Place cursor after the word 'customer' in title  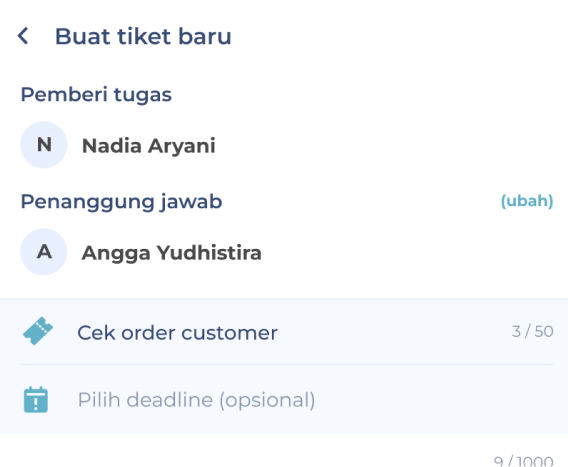pyautogui.click(x=279, y=333)
